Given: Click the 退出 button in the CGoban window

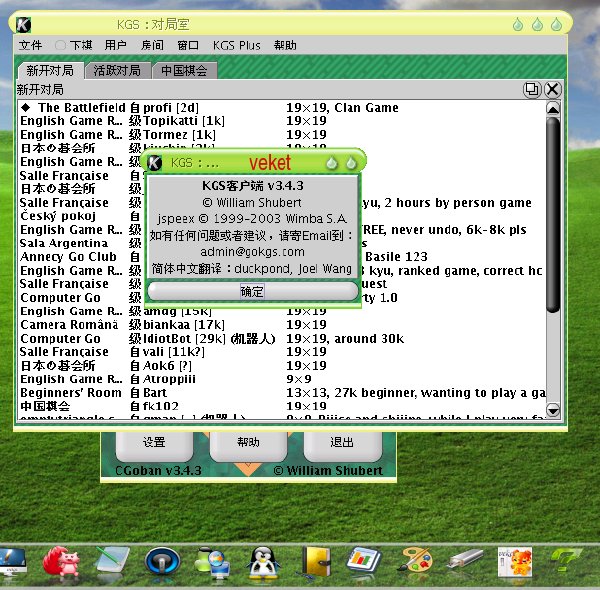Looking at the screenshot, I should [x=342, y=443].
